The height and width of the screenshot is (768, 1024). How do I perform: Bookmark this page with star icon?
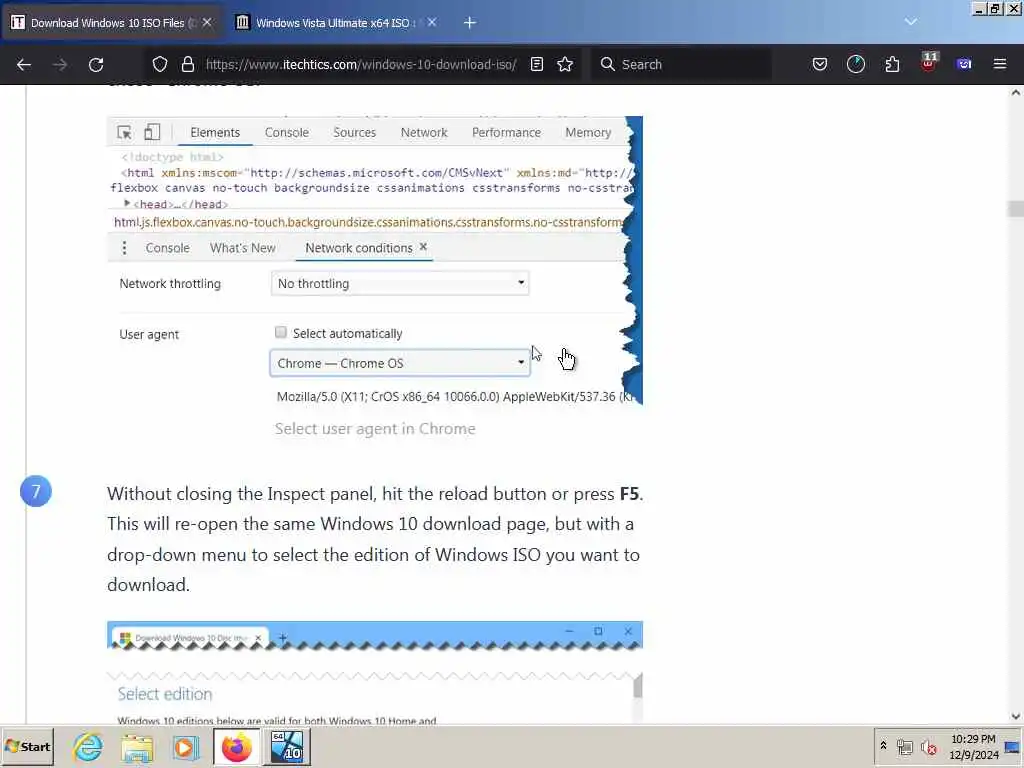tap(565, 64)
